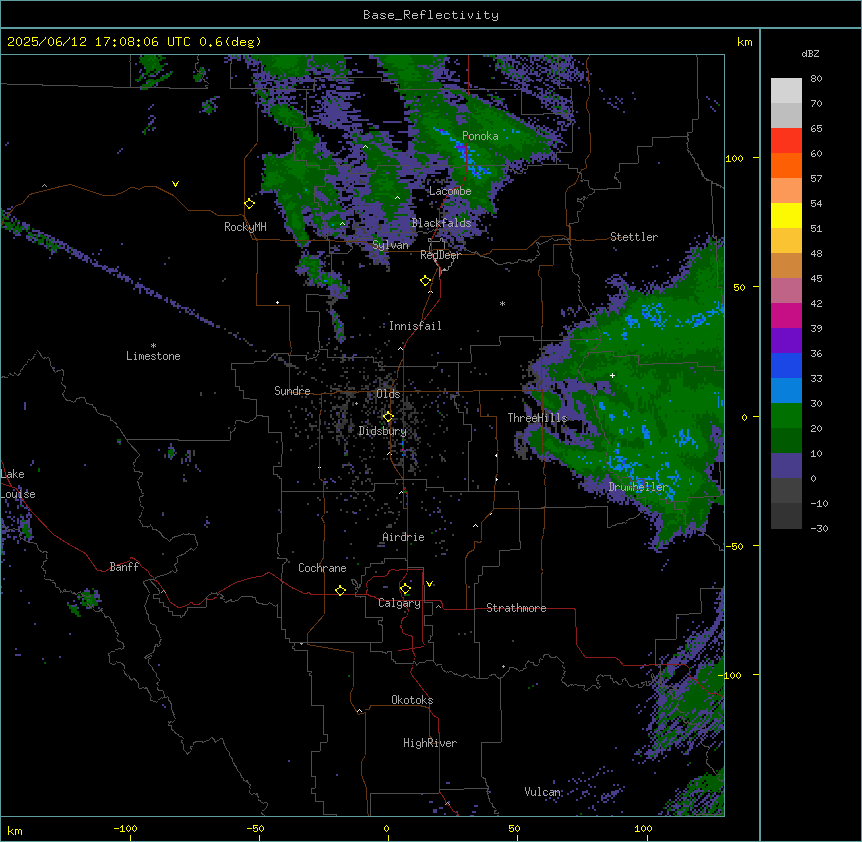Viewport: 862px width, 842px height.
Task: Click the 80 value in the dBZ legend
Action: click(816, 79)
